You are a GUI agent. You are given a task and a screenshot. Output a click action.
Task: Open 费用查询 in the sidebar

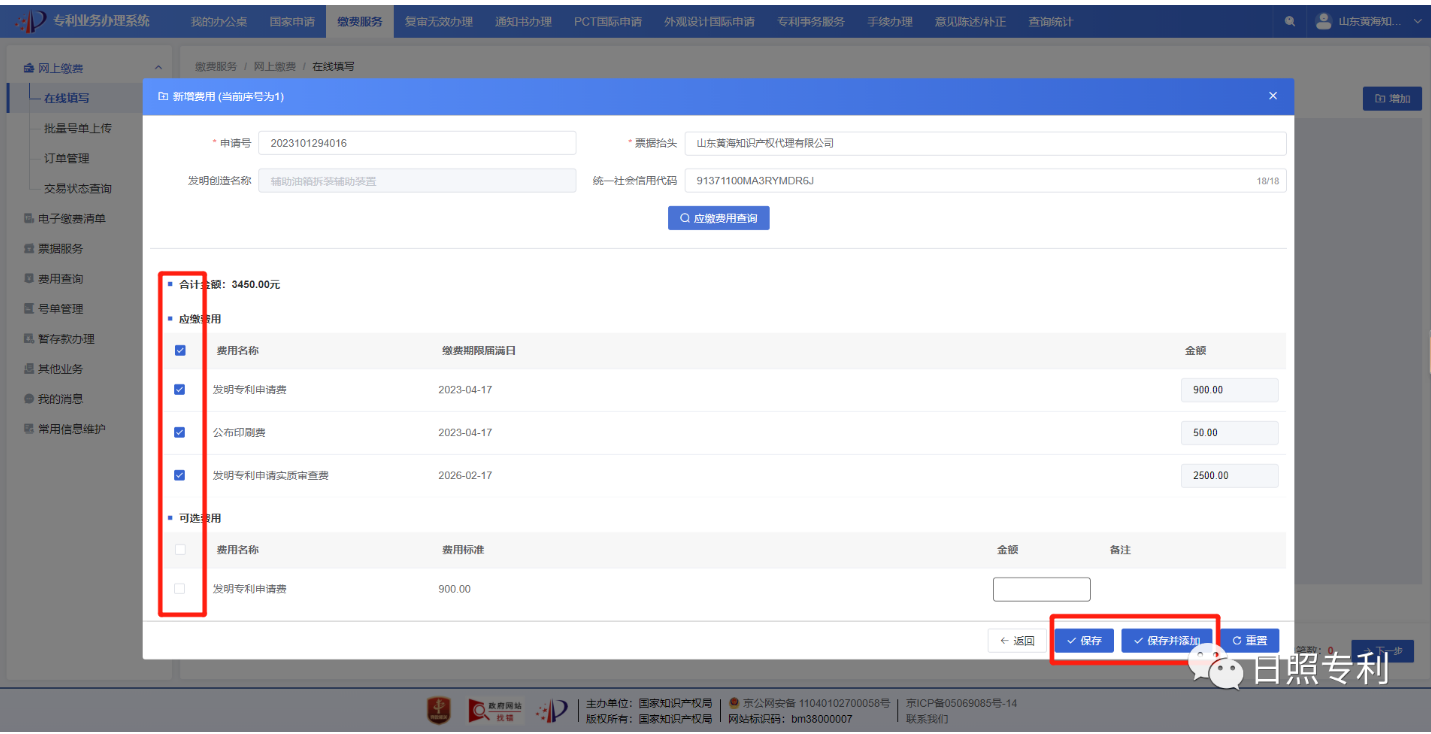pos(60,279)
